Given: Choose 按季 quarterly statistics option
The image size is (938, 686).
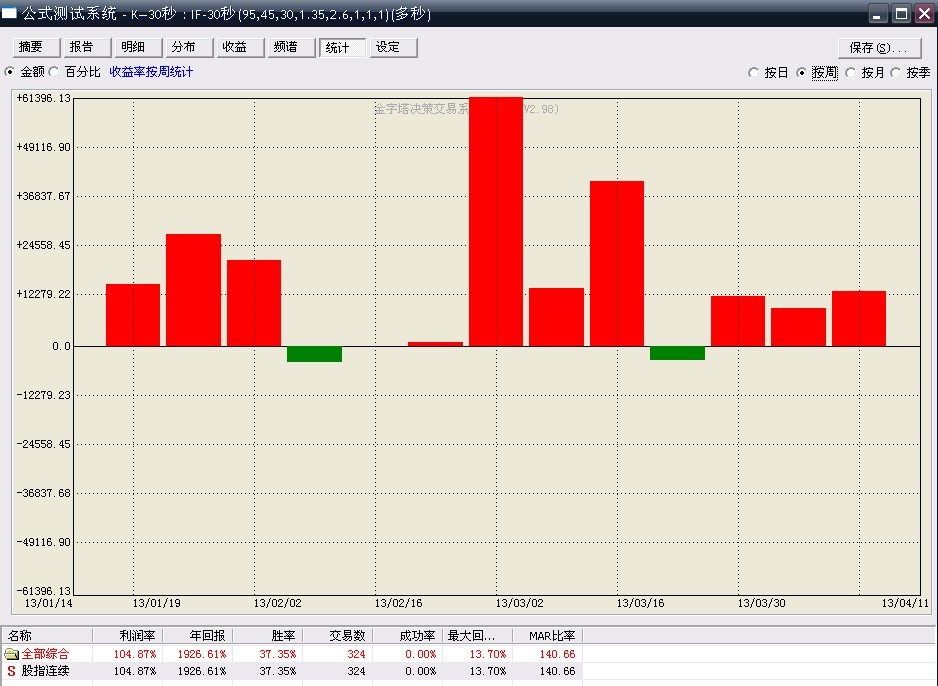Looking at the screenshot, I should point(896,73).
